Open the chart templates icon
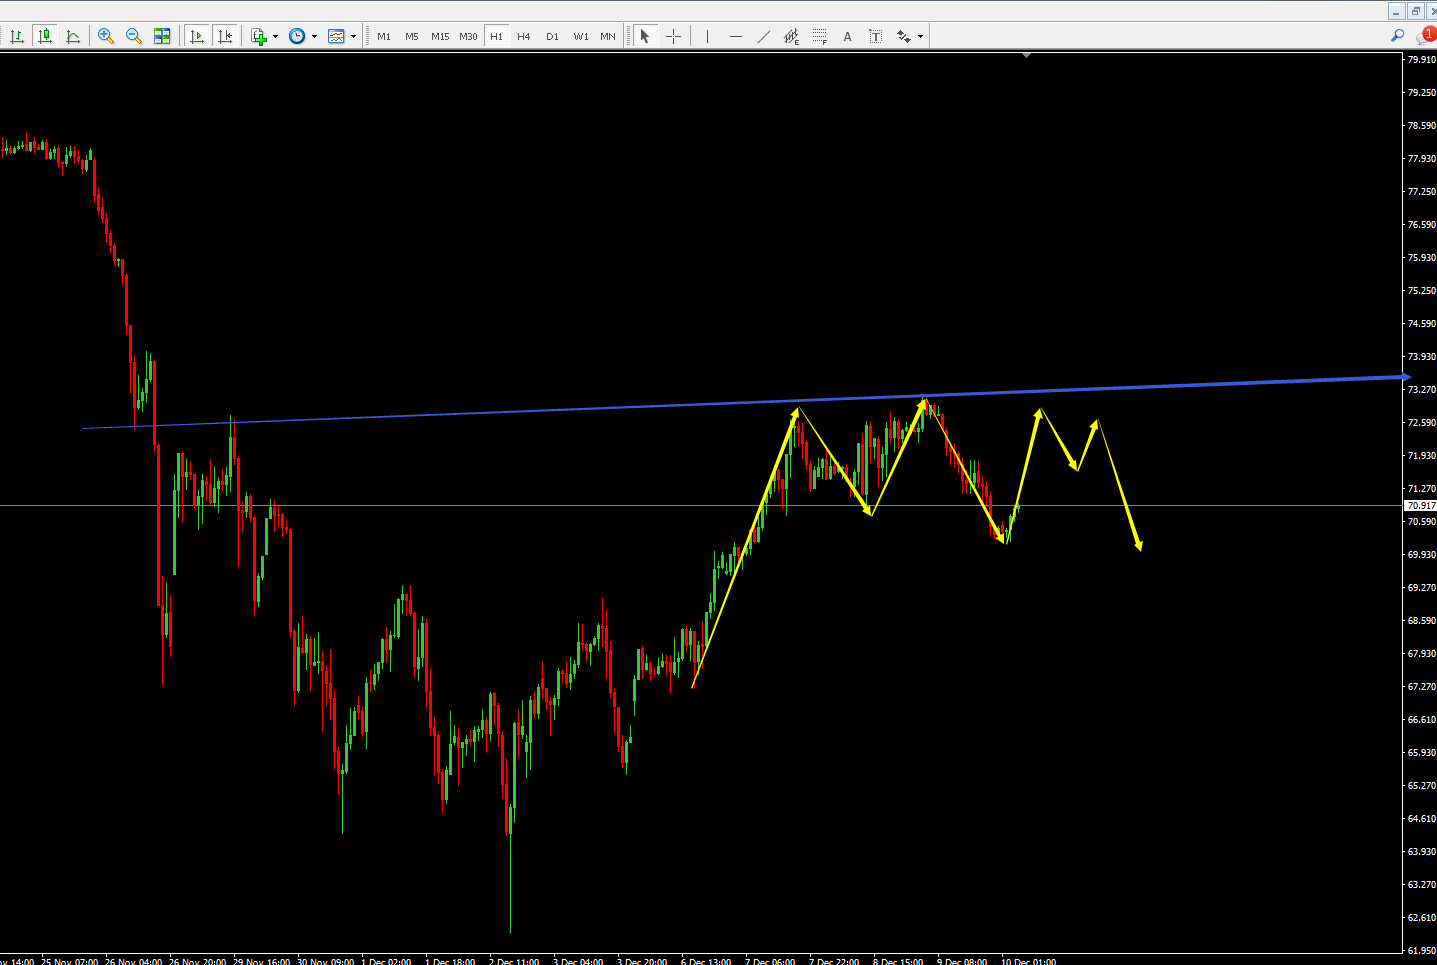 tap(336, 36)
